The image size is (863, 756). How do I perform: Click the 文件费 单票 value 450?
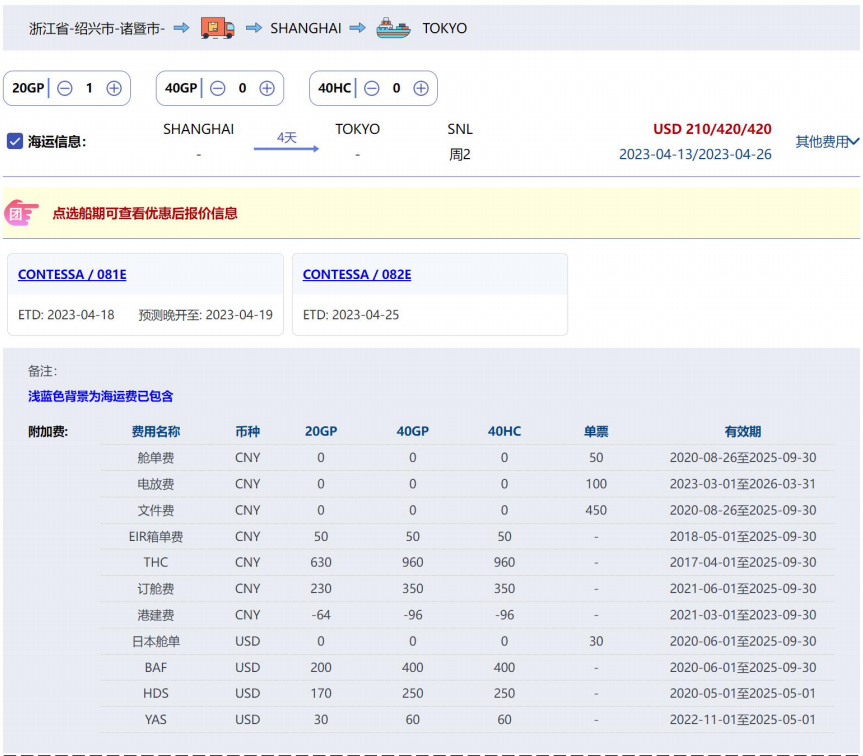(x=596, y=511)
